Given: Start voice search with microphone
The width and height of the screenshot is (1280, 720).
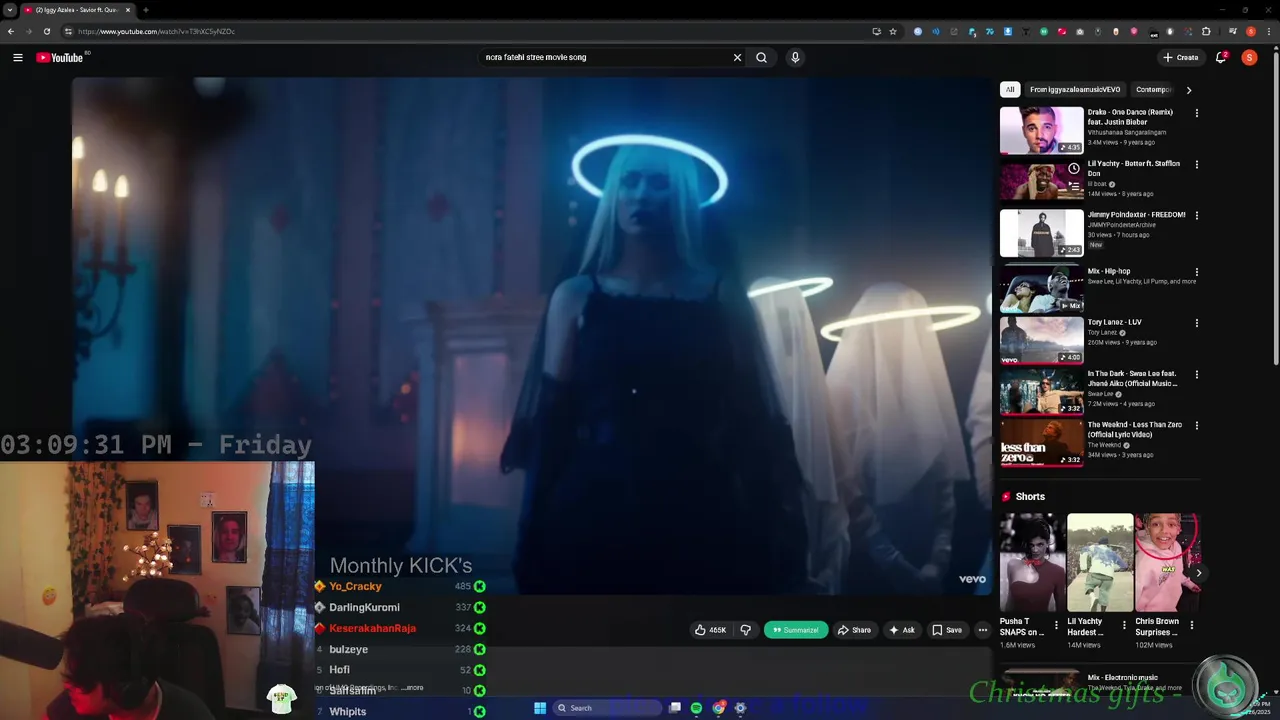Looking at the screenshot, I should point(795,57).
